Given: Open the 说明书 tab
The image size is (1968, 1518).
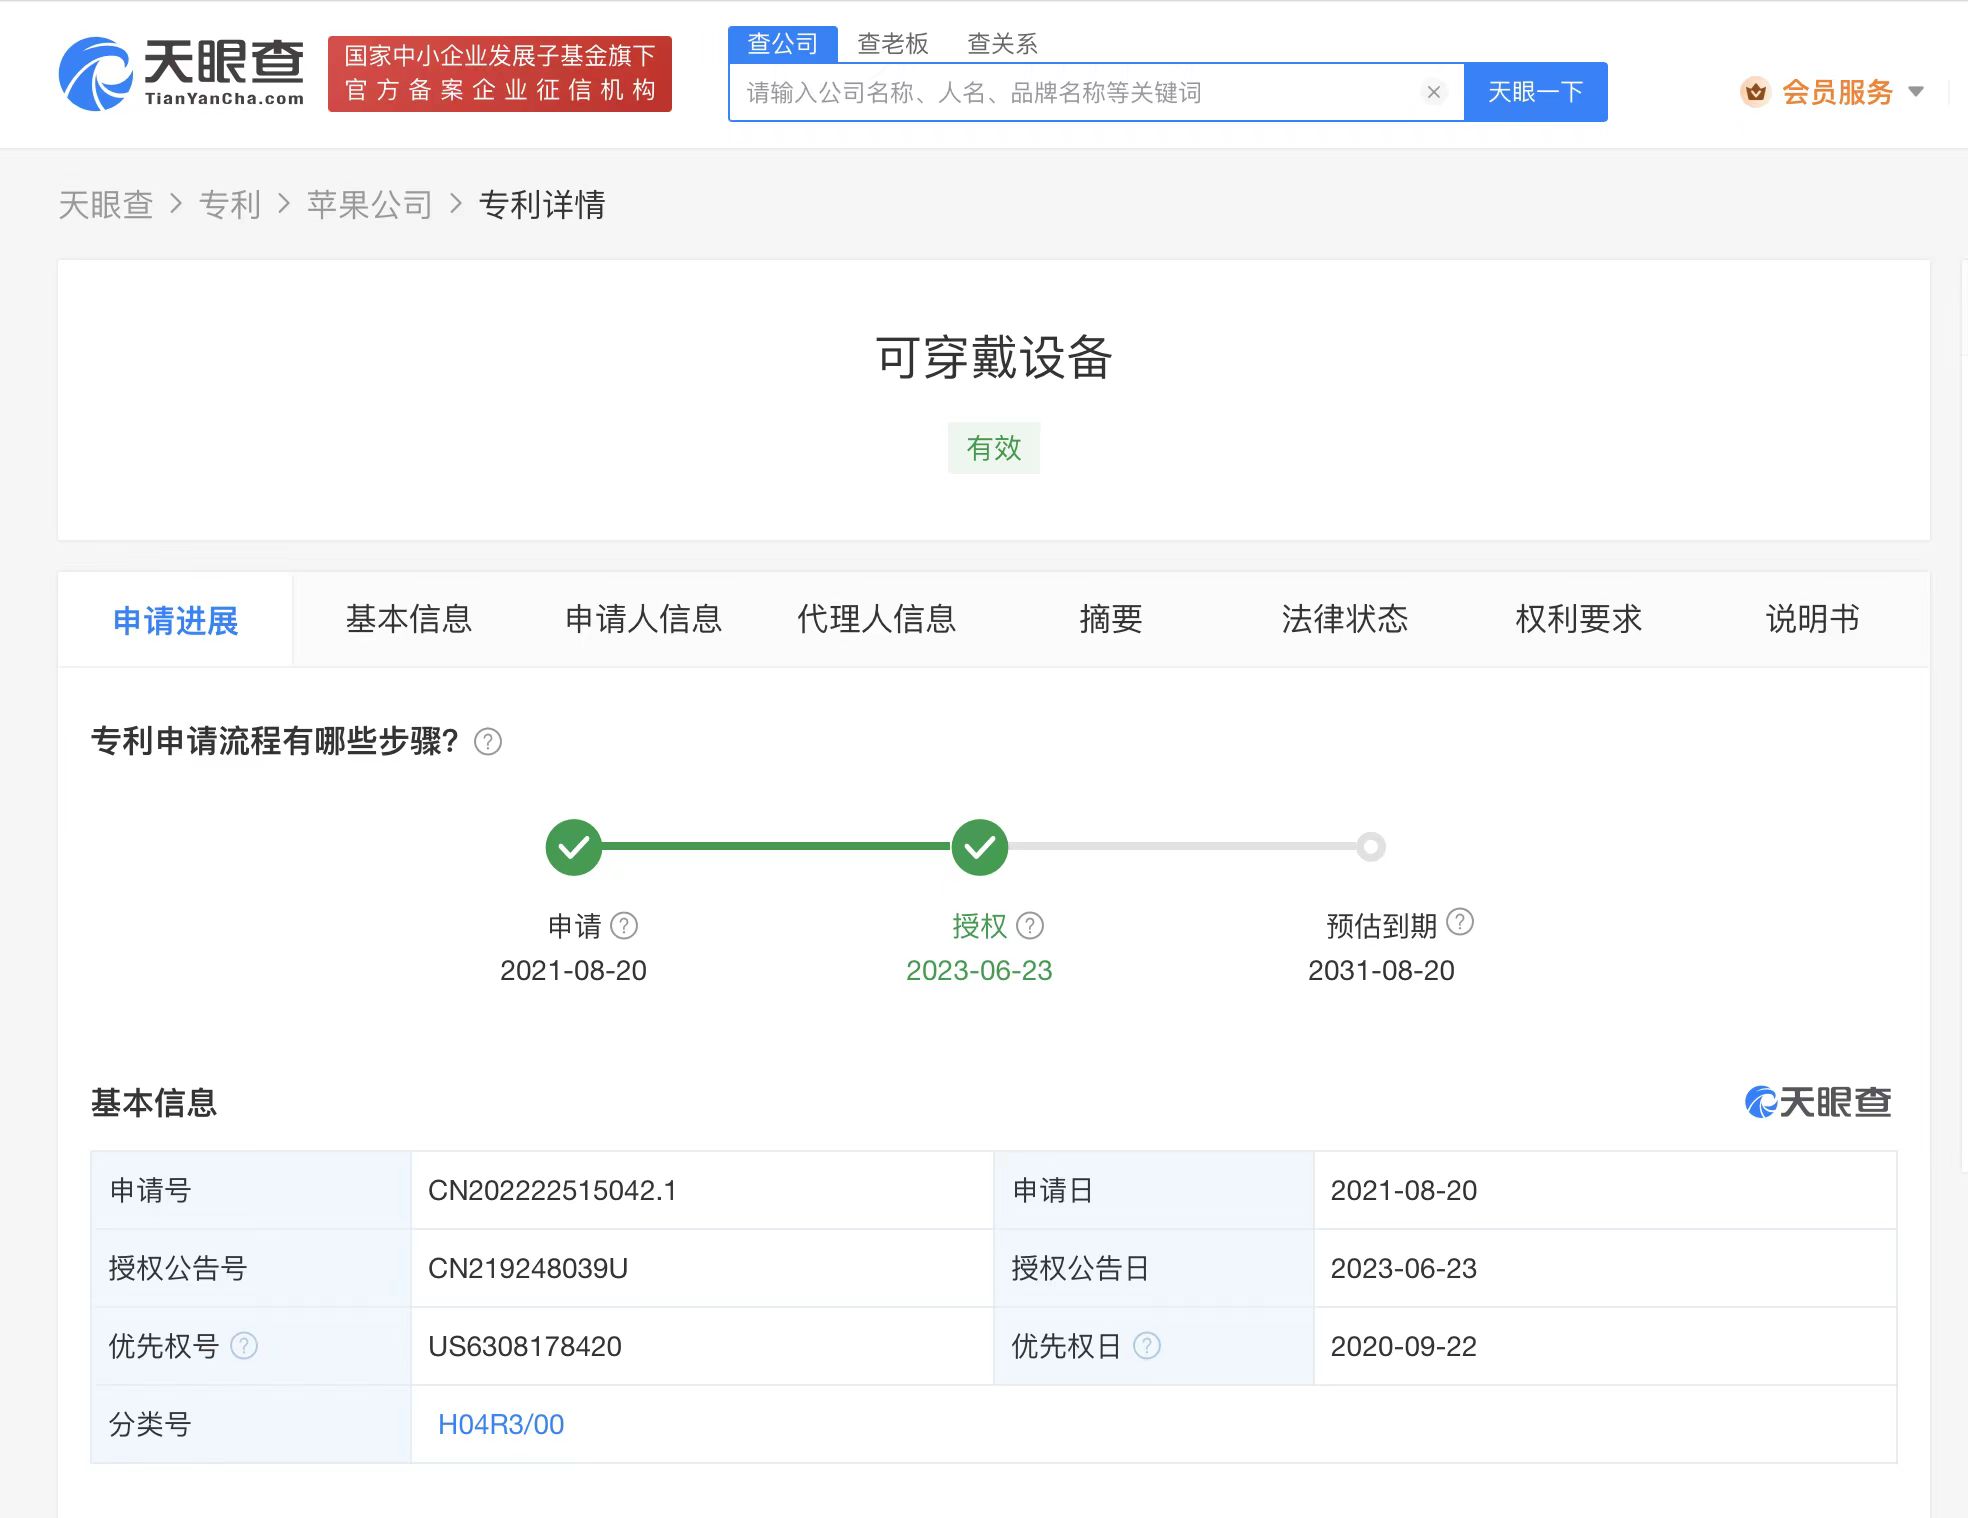Looking at the screenshot, I should coord(1813,620).
